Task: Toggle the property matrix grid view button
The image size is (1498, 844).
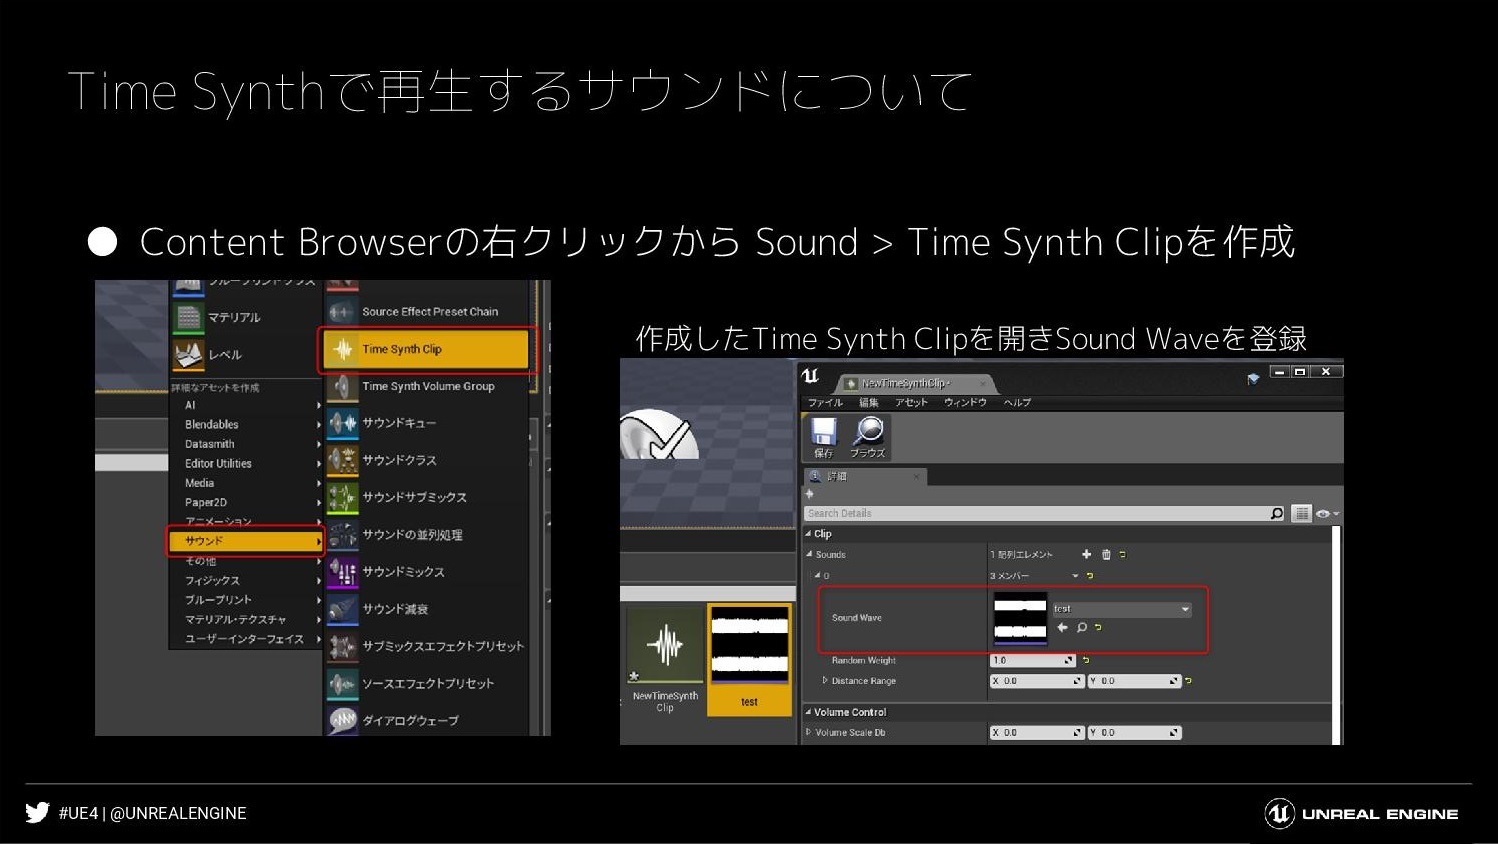Action: 1301,513
